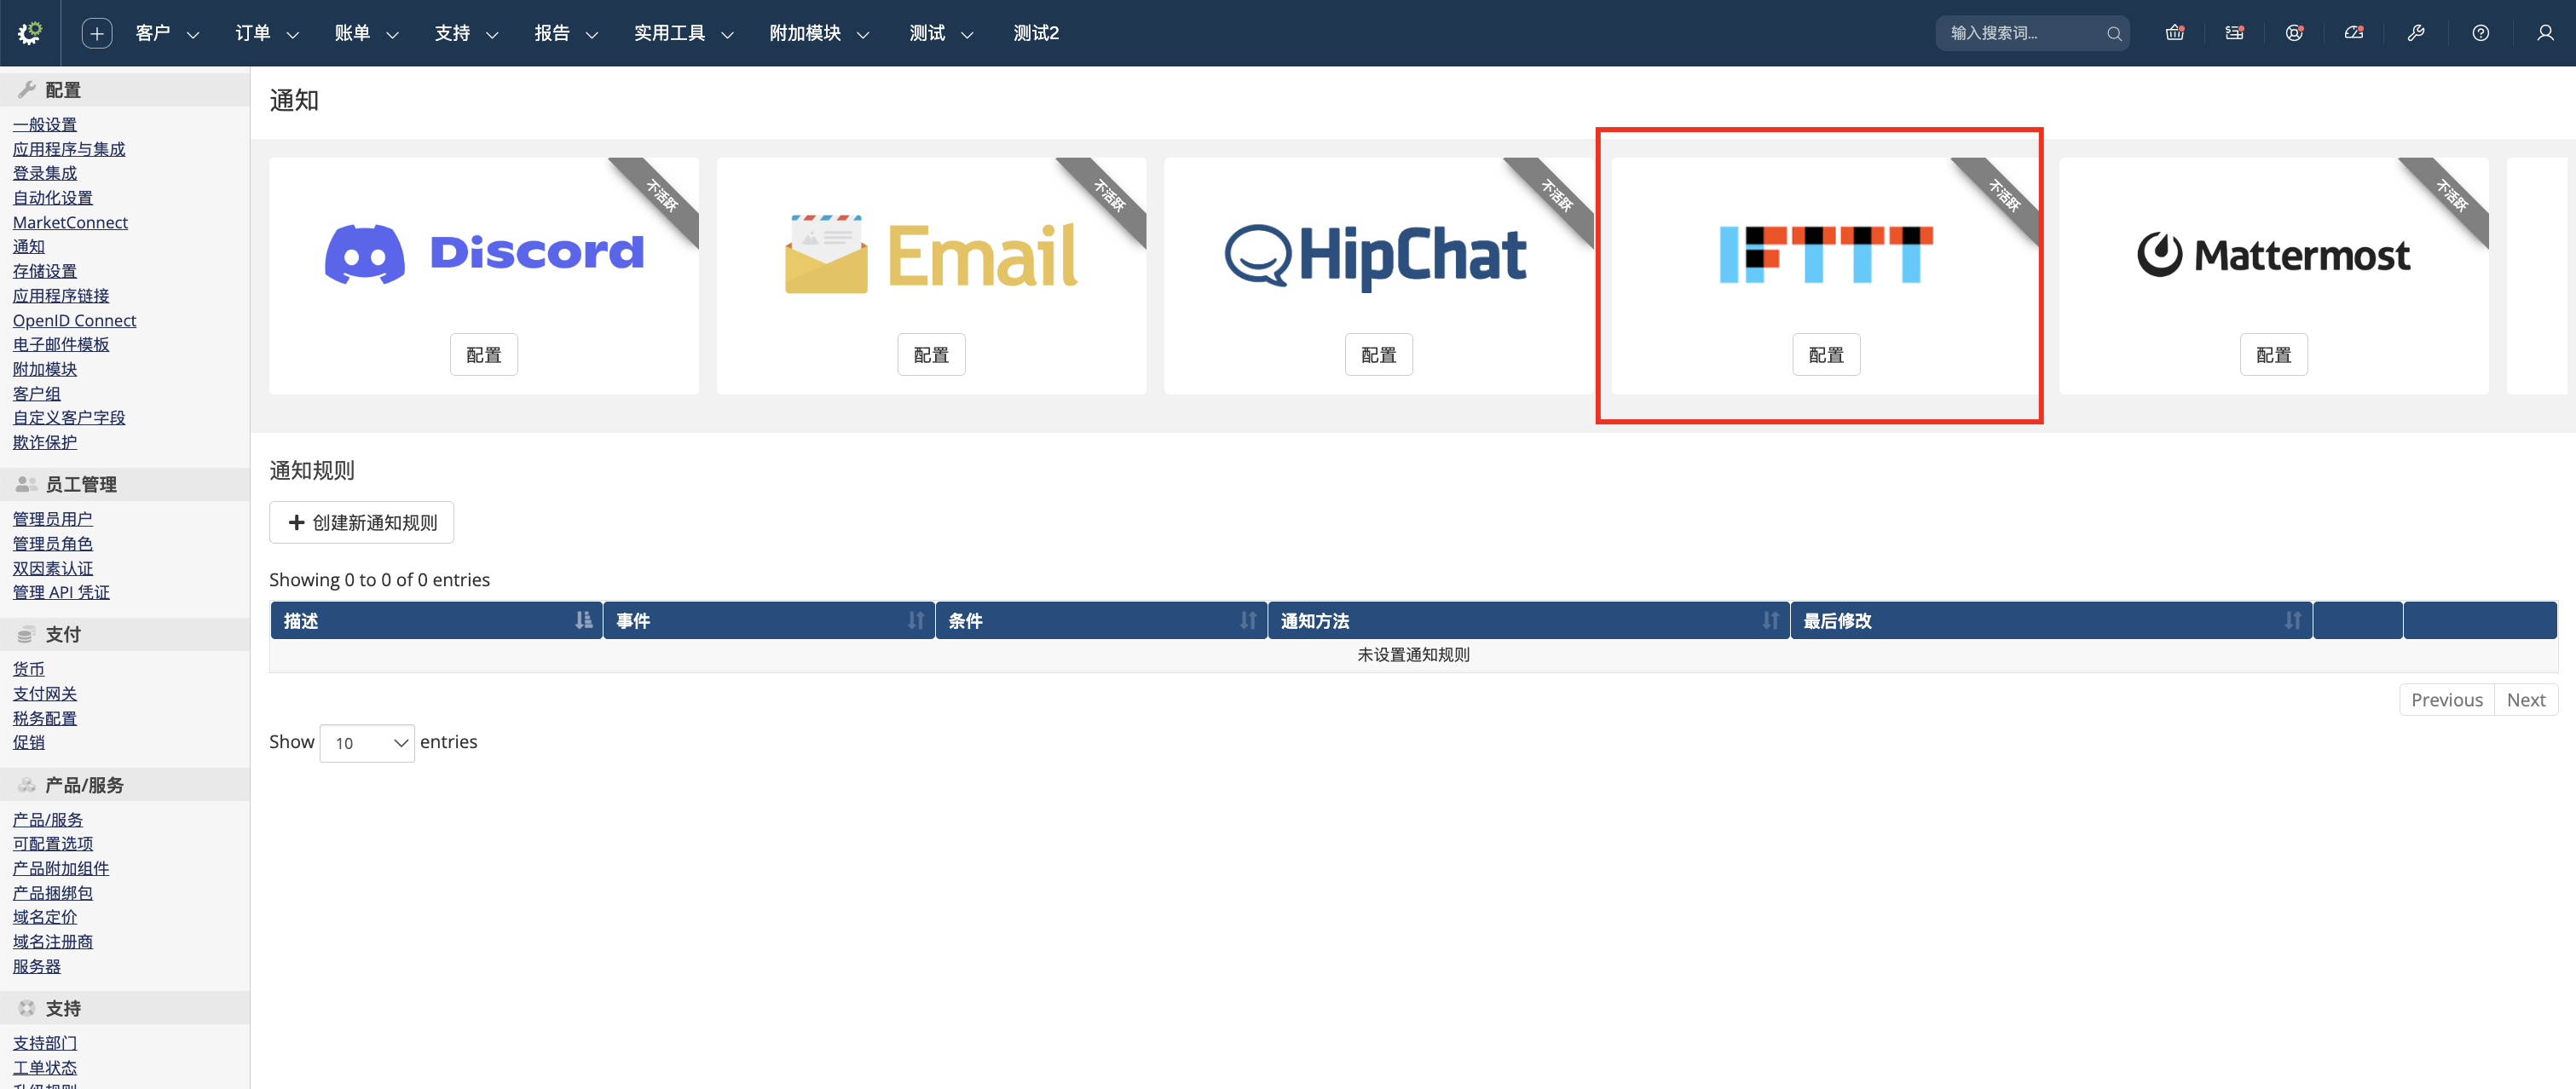Screen dimensions: 2576x1089
Task: Open 存储设置 sidebar link
Action: click(x=45, y=272)
